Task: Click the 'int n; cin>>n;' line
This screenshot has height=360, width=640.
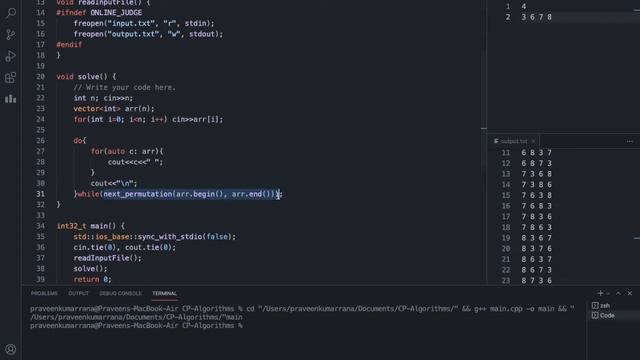Action: [x=103, y=98]
